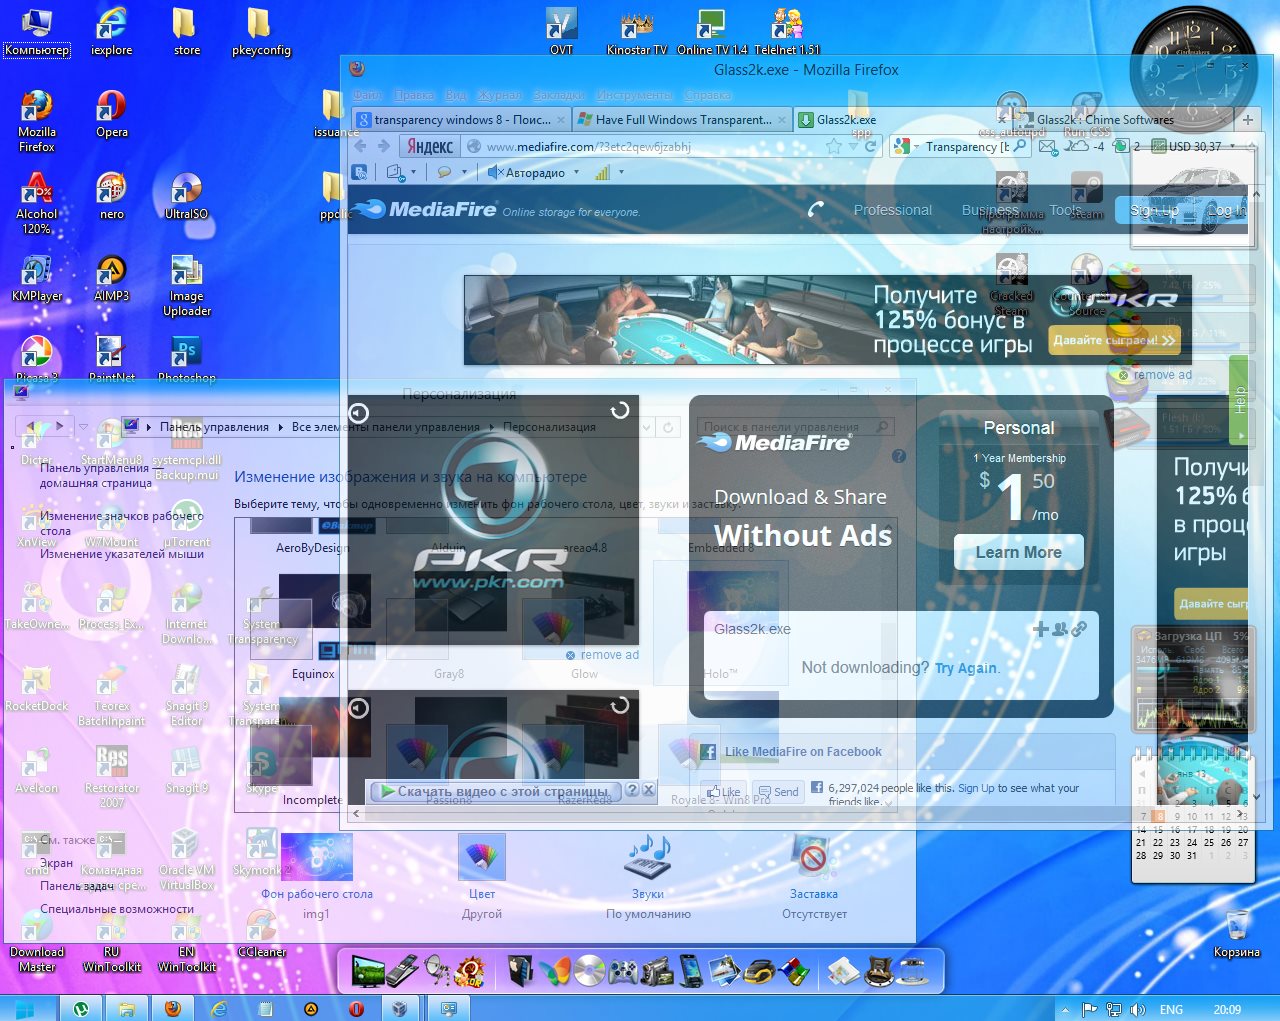
Task: Switch to Glass2k.exe tab
Action: point(905,119)
